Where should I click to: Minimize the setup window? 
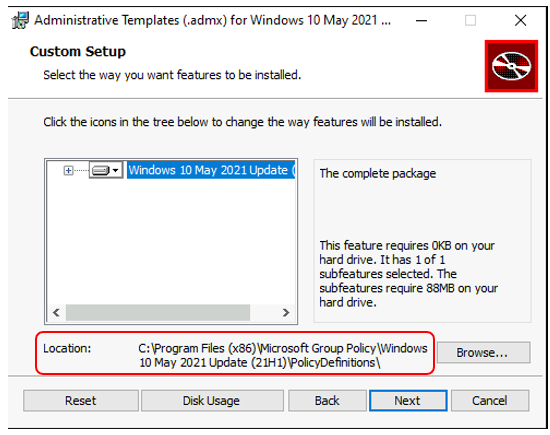point(421,20)
